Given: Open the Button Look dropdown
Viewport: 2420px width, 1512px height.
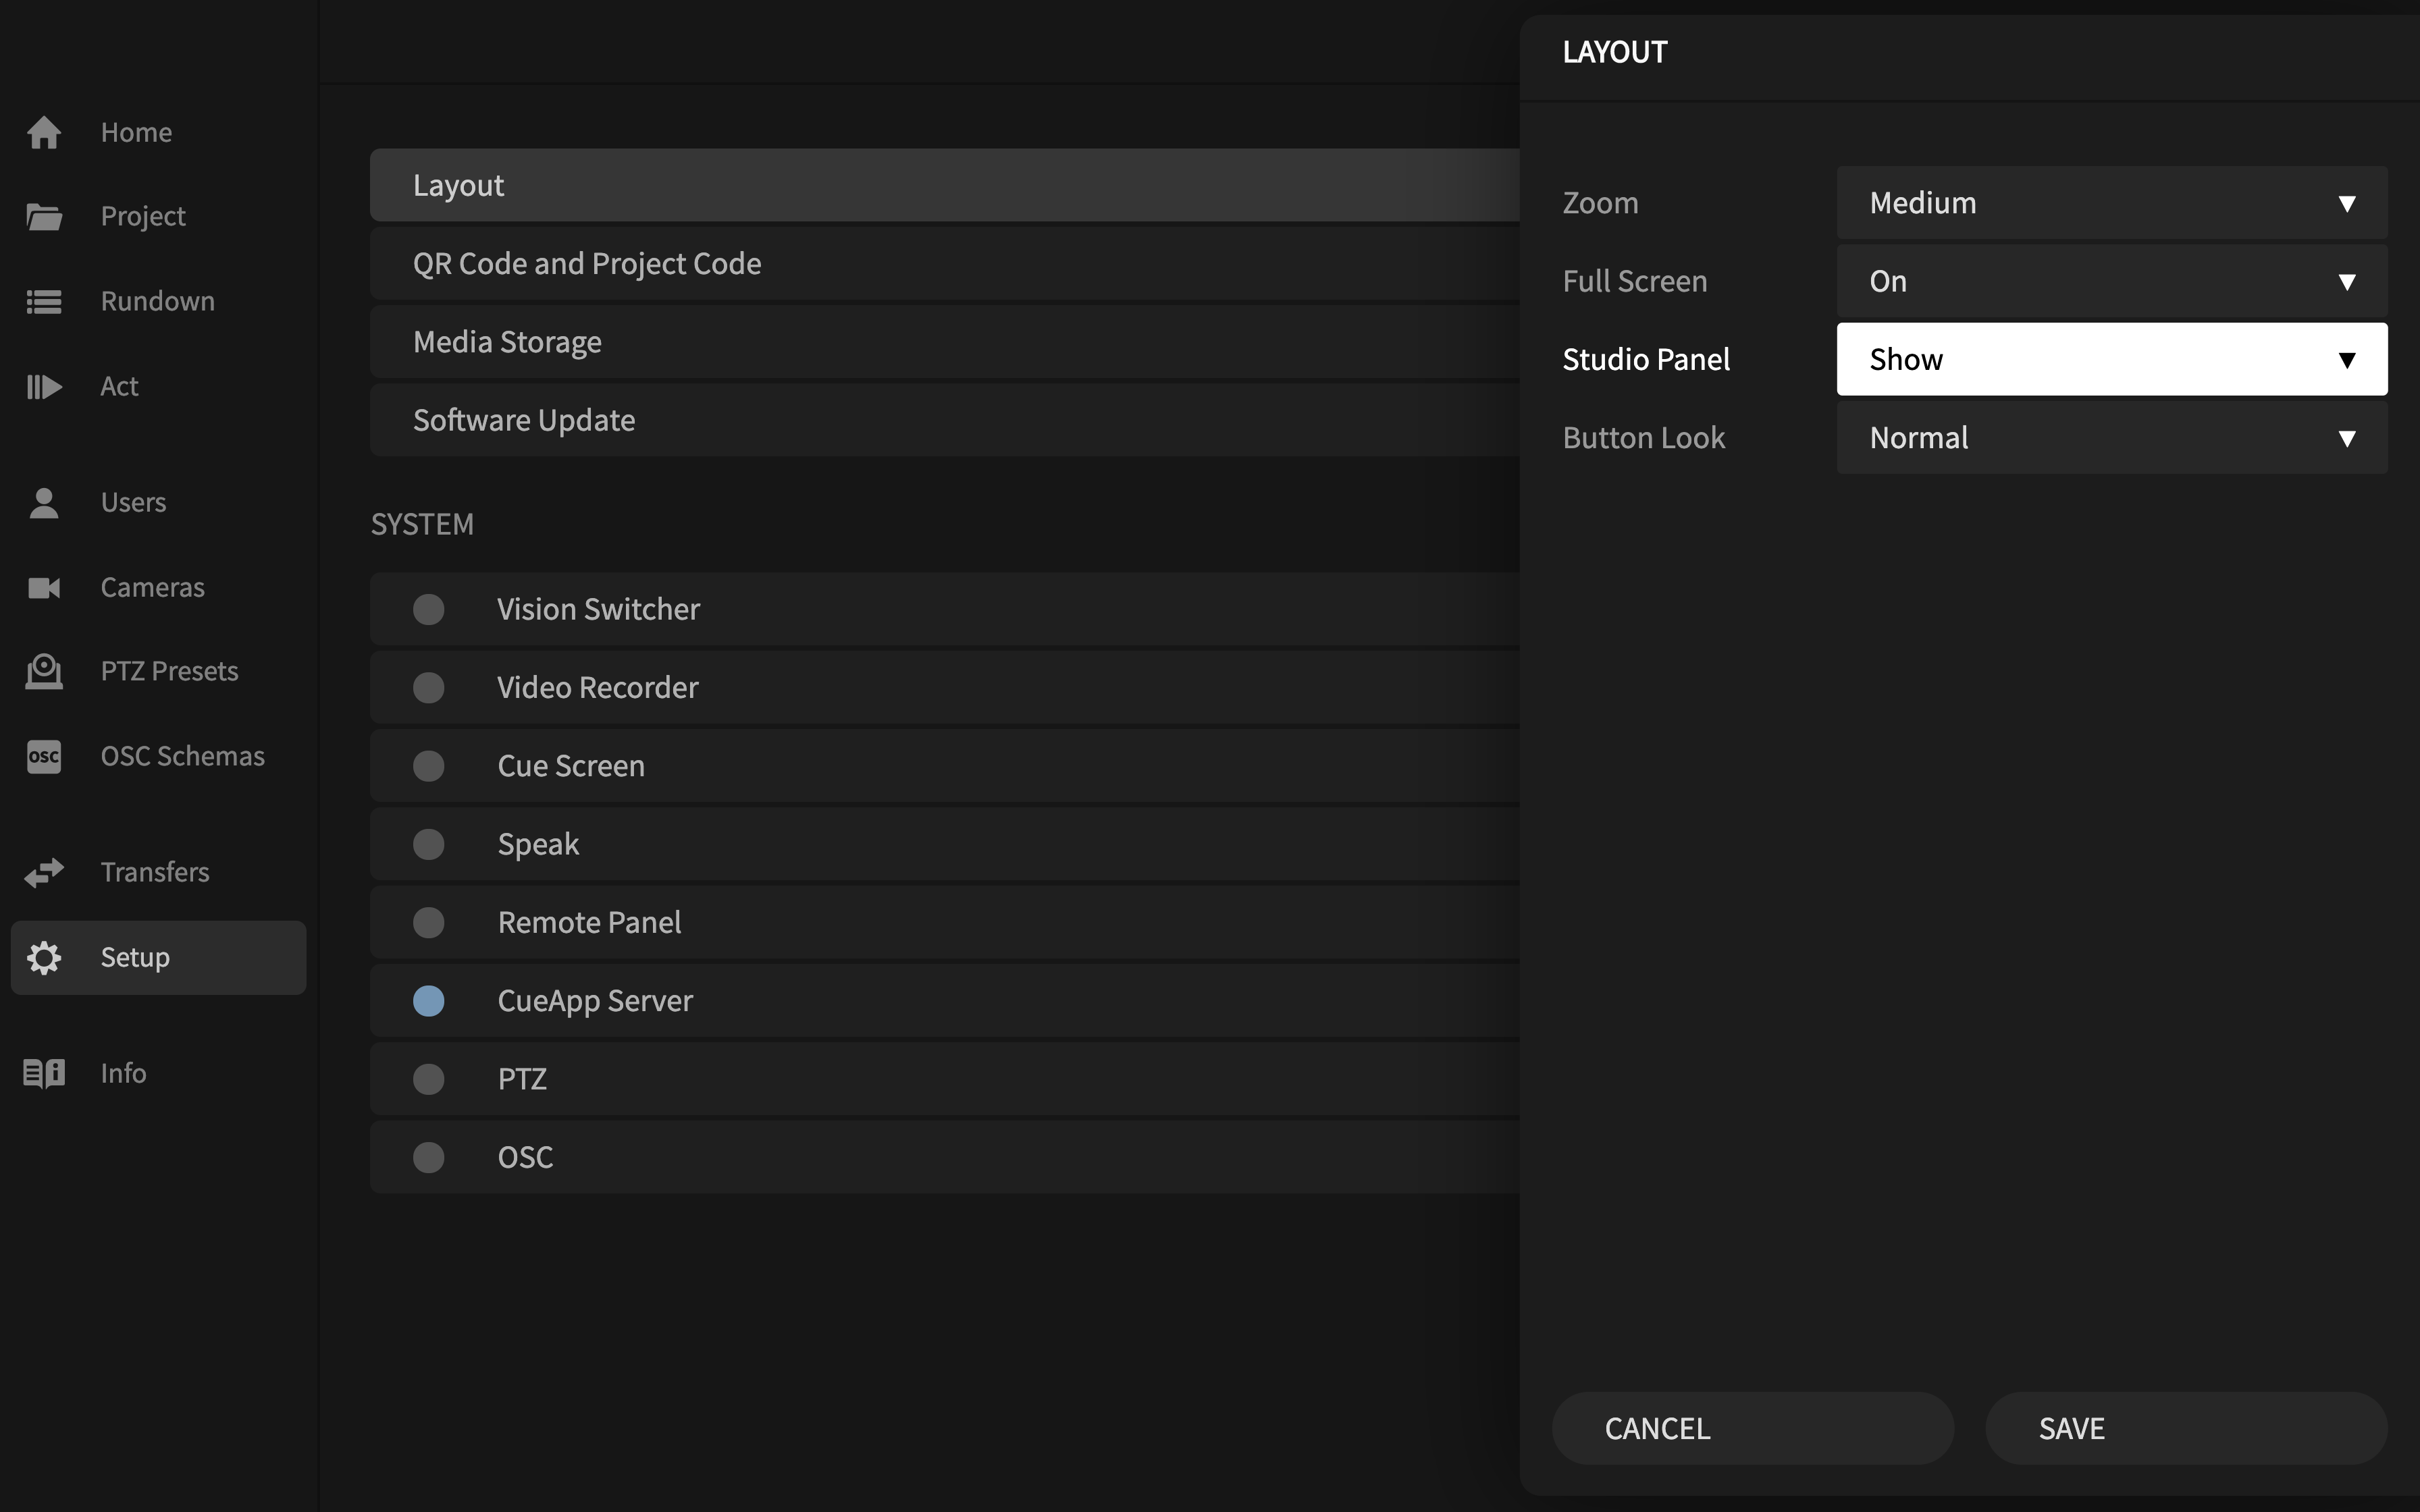Looking at the screenshot, I should (x=2110, y=437).
